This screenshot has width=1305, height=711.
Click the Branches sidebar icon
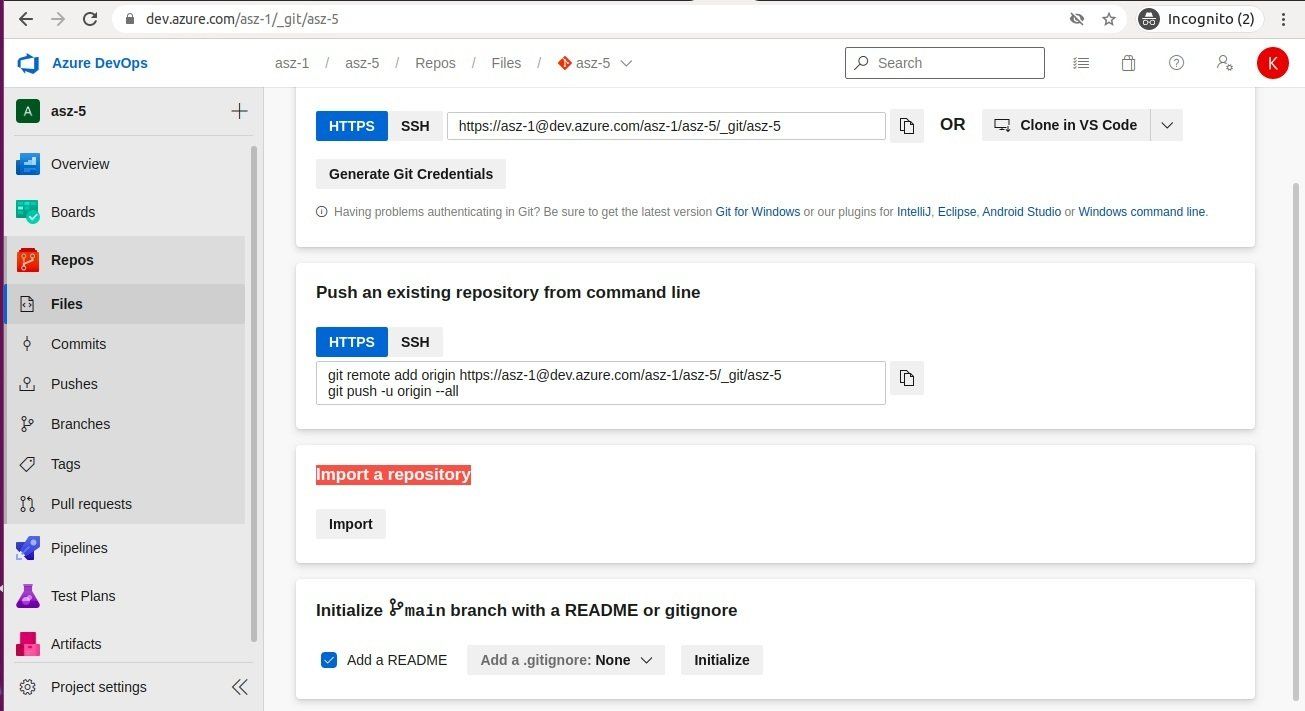pos(28,424)
